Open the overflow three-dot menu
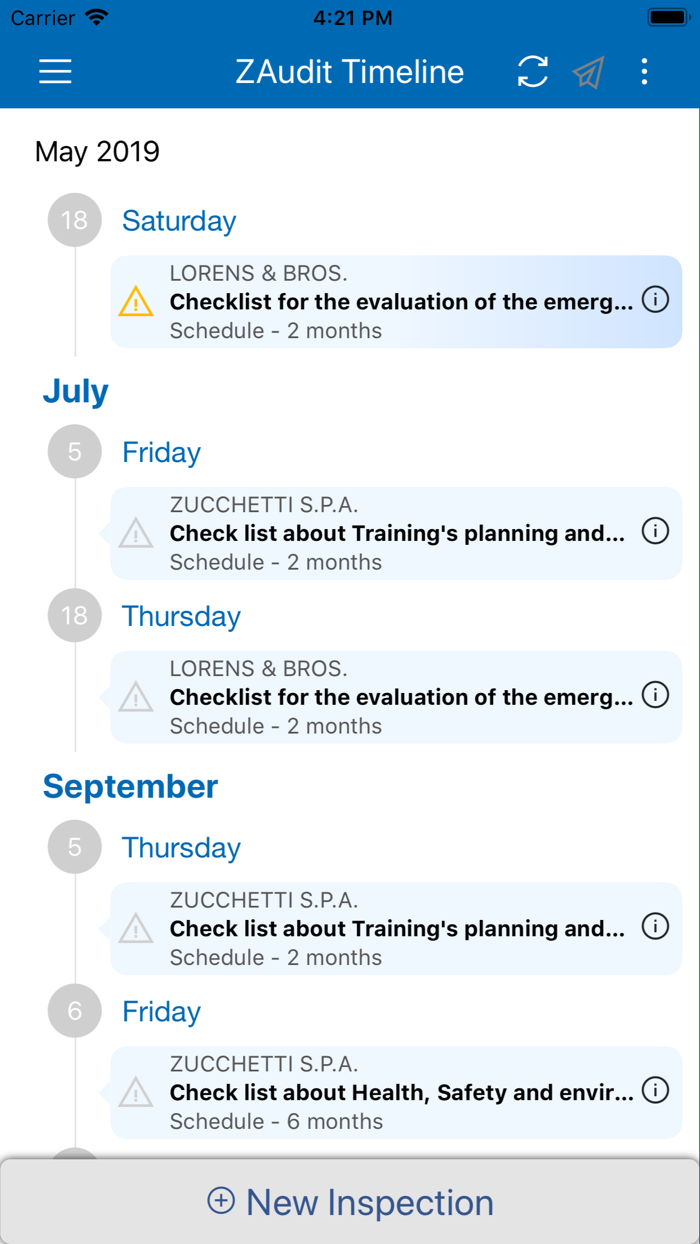Viewport: 700px width, 1244px height. [644, 71]
